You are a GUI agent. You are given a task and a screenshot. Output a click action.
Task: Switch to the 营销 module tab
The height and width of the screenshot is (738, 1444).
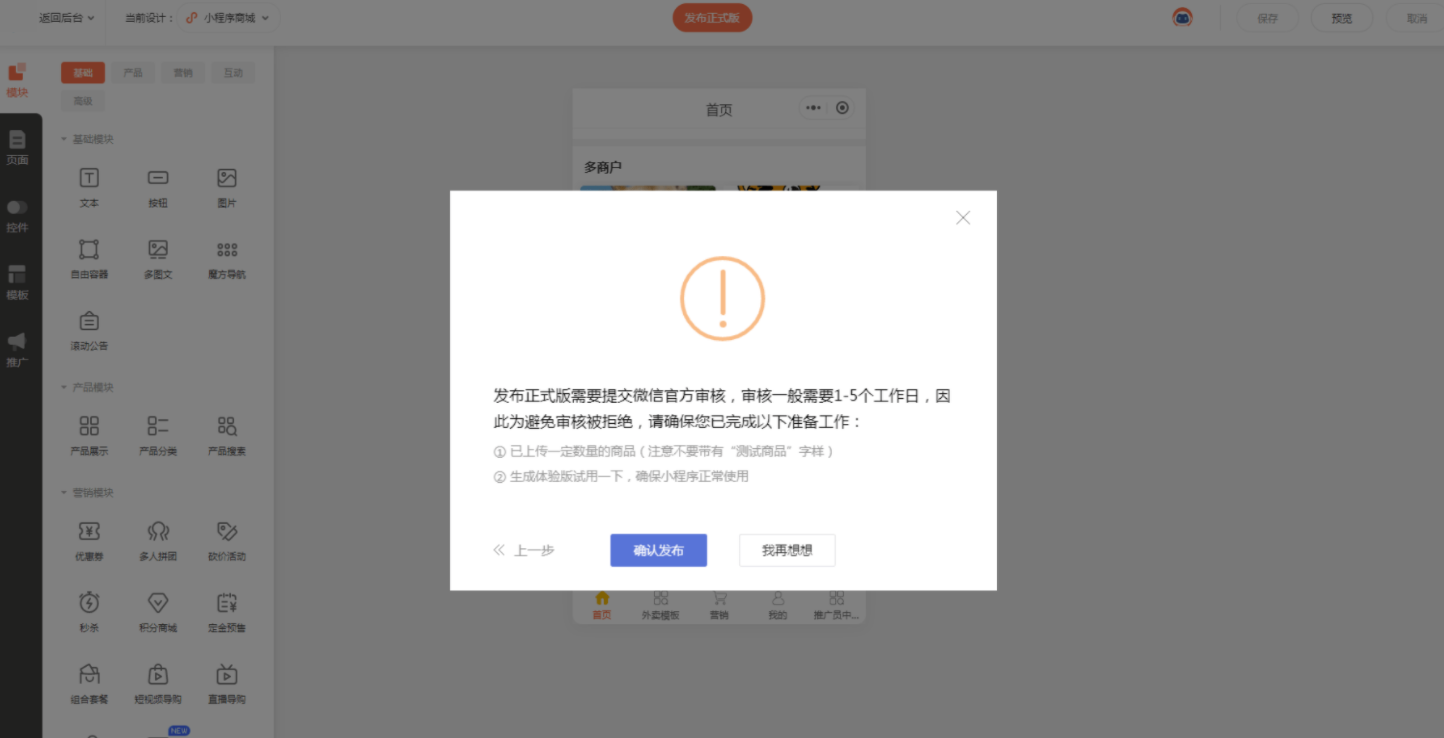click(x=183, y=73)
